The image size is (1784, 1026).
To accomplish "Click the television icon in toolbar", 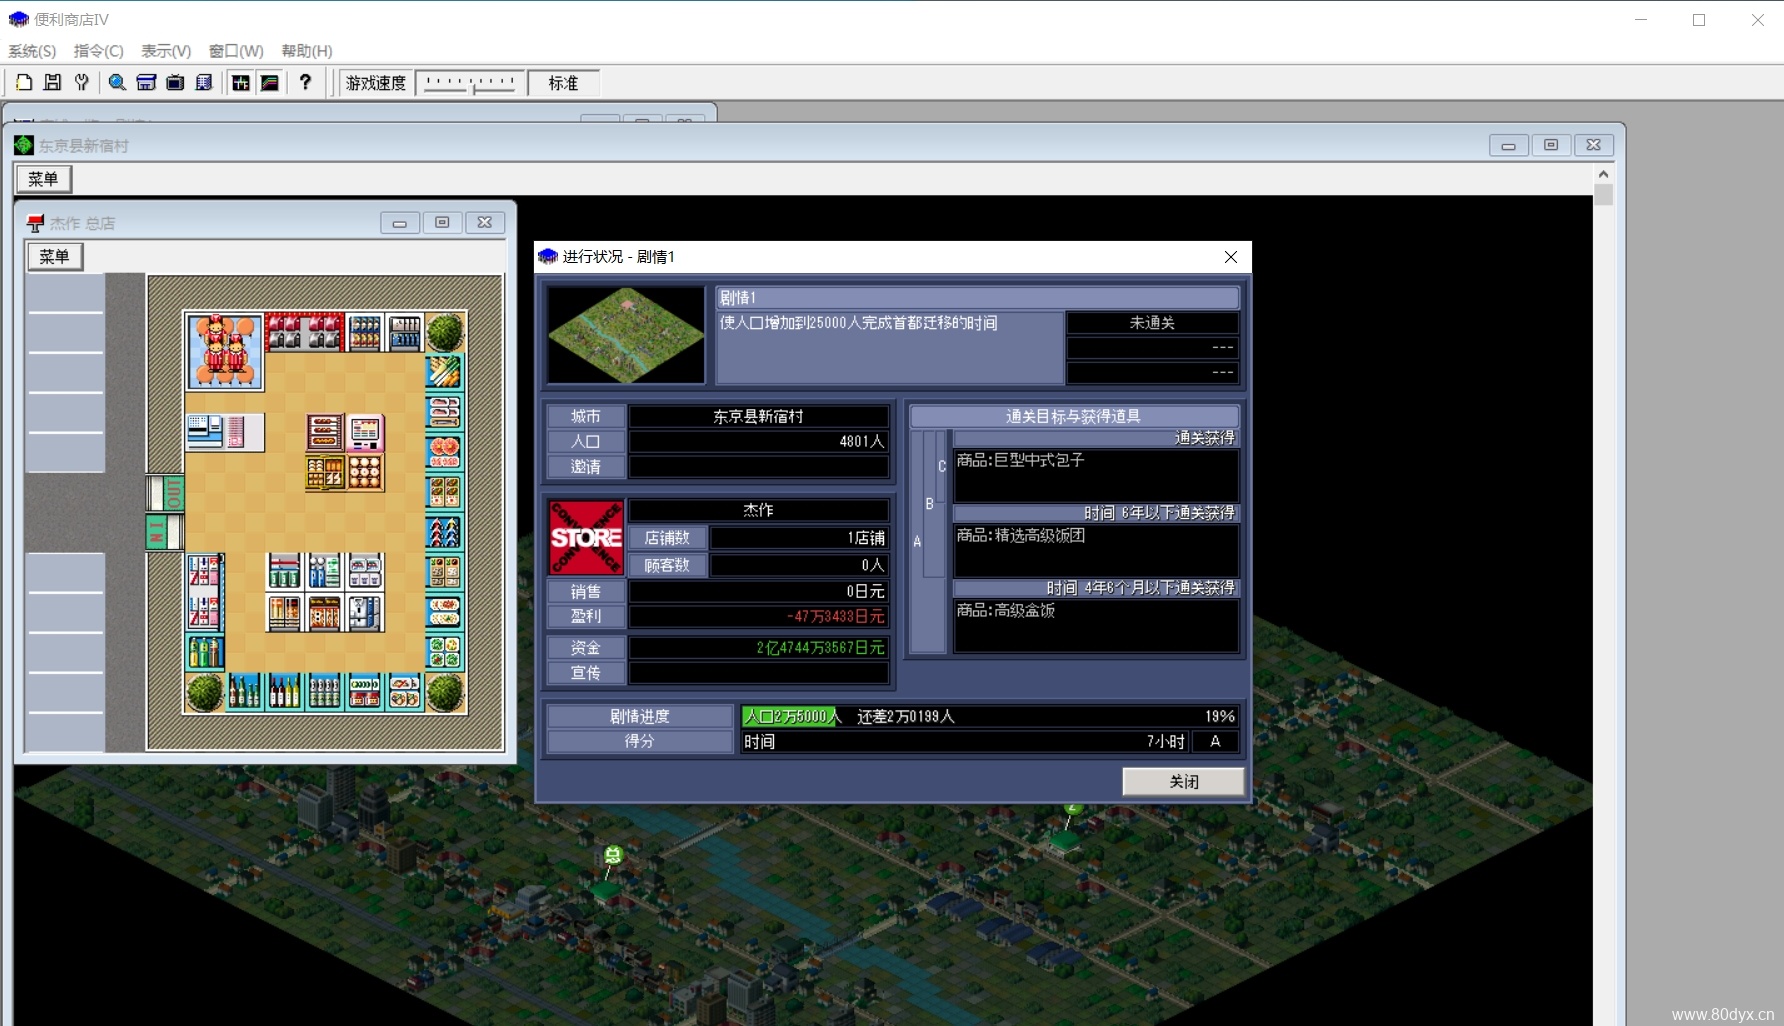I will tap(175, 83).
